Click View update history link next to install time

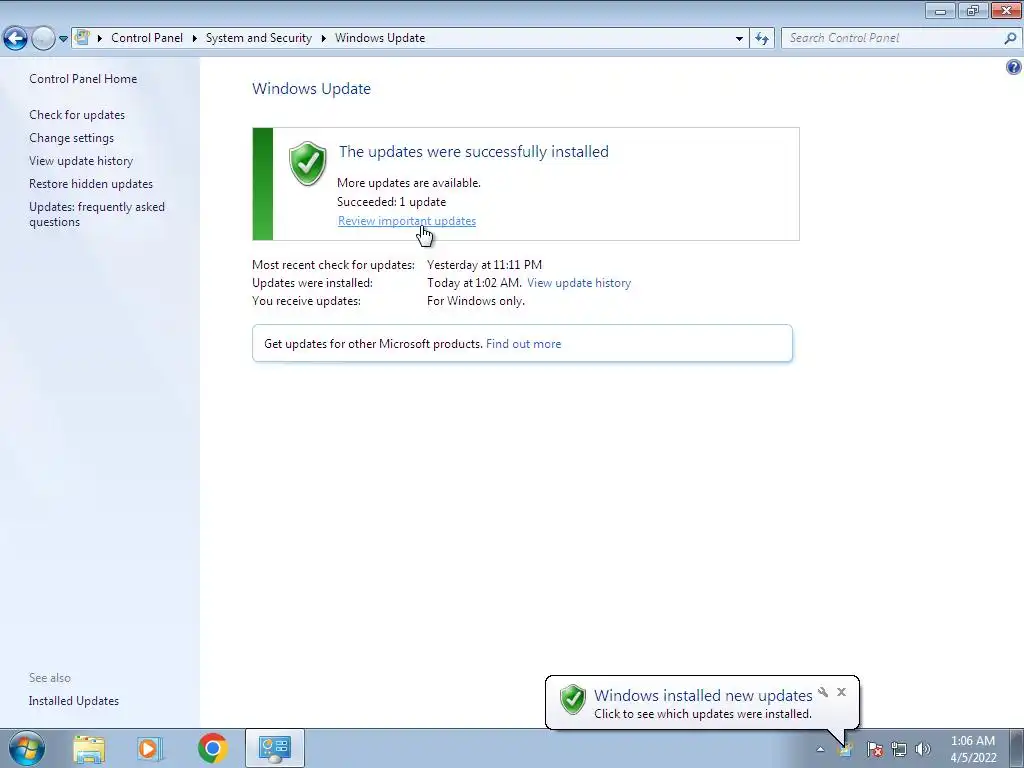(x=579, y=283)
